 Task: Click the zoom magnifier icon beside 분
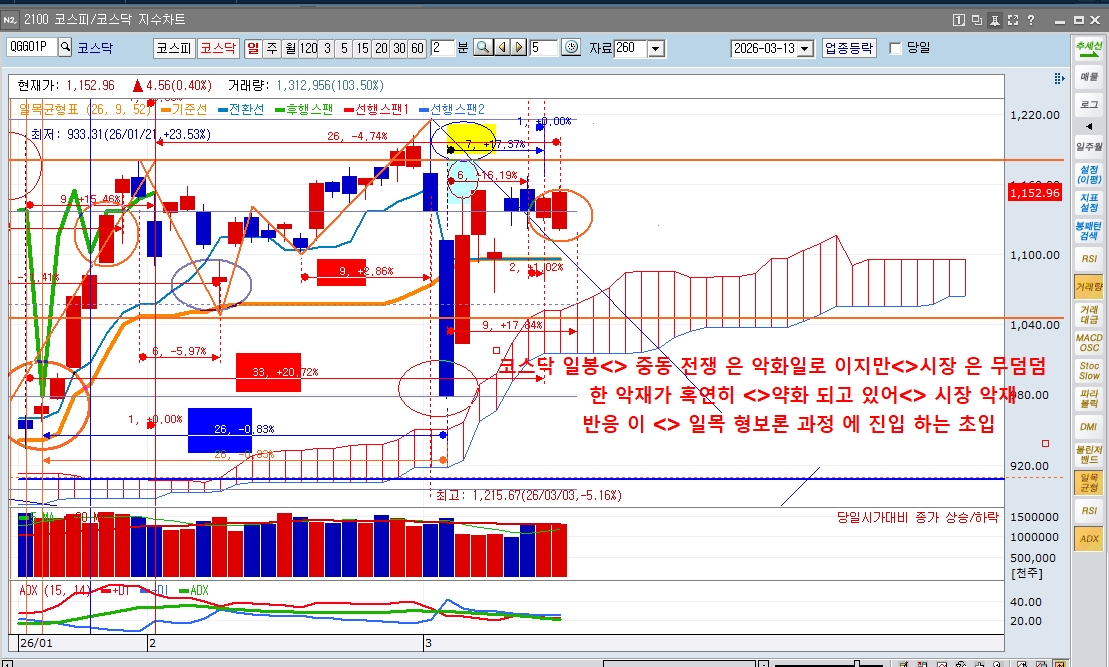(x=482, y=47)
